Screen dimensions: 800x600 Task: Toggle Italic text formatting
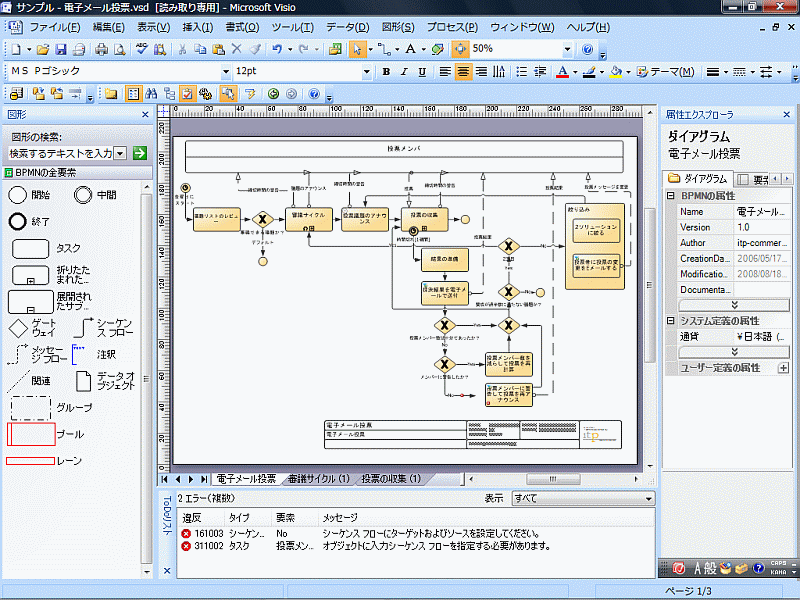[x=405, y=72]
